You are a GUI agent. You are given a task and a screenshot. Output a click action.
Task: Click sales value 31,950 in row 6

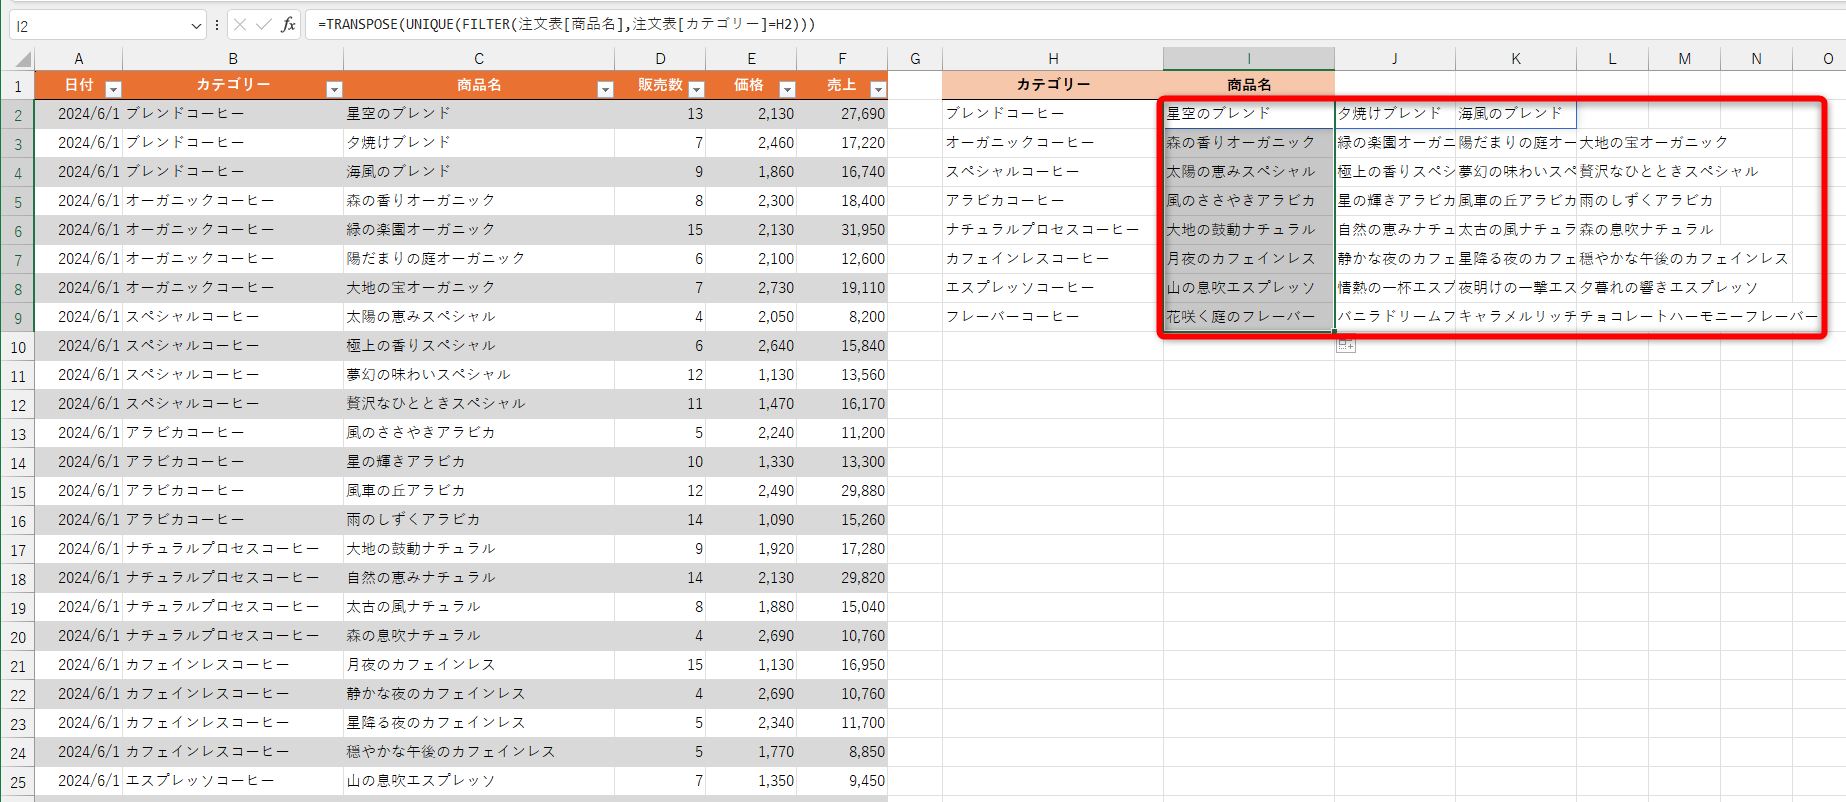click(x=842, y=230)
